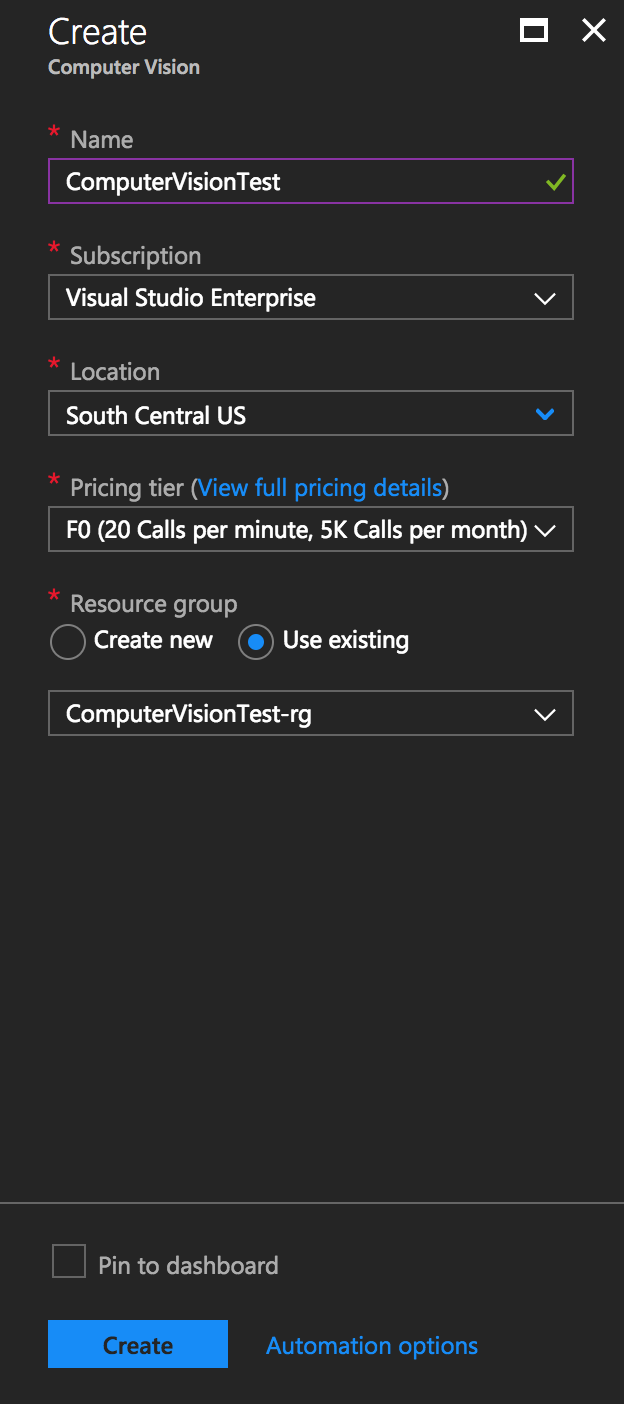Select the Create new radio button
Viewport: 624px width, 1404px height.
(67, 642)
